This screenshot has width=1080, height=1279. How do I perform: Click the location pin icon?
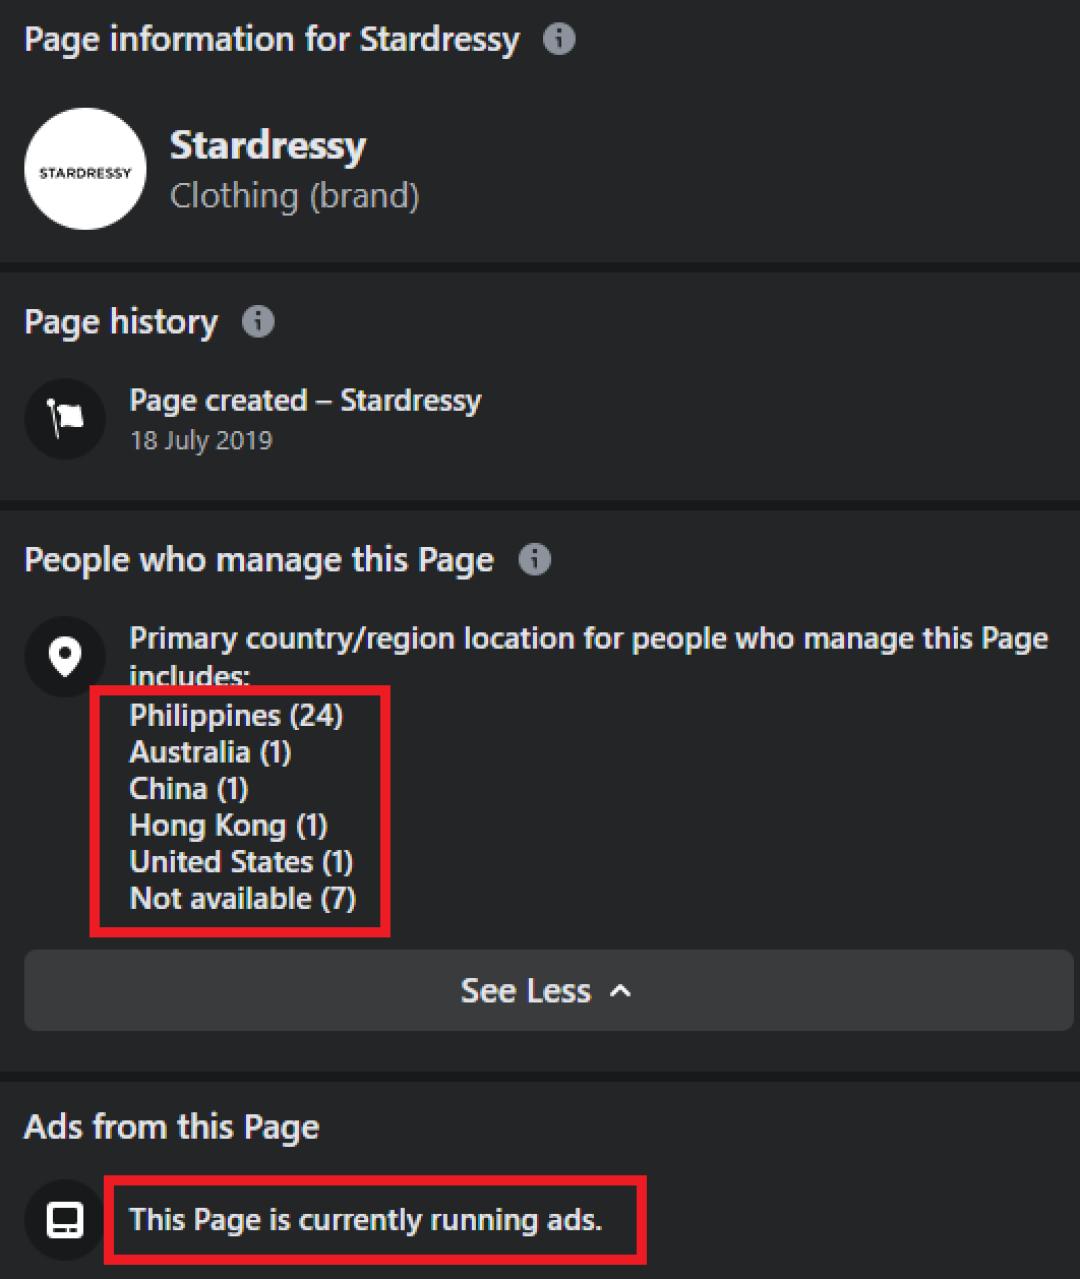pyautogui.click(x=65, y=657)
